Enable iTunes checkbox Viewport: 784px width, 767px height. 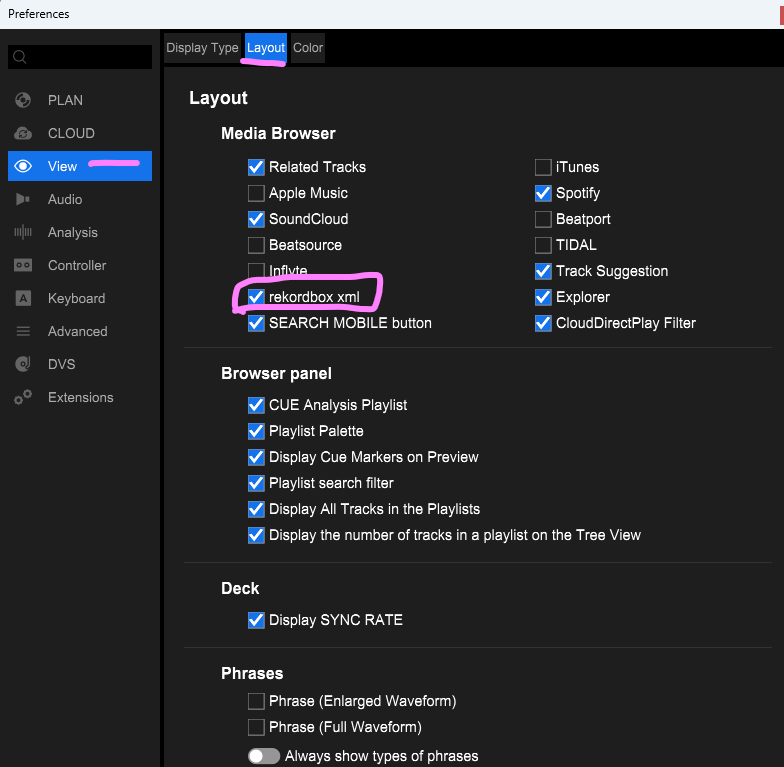[543, 167]
